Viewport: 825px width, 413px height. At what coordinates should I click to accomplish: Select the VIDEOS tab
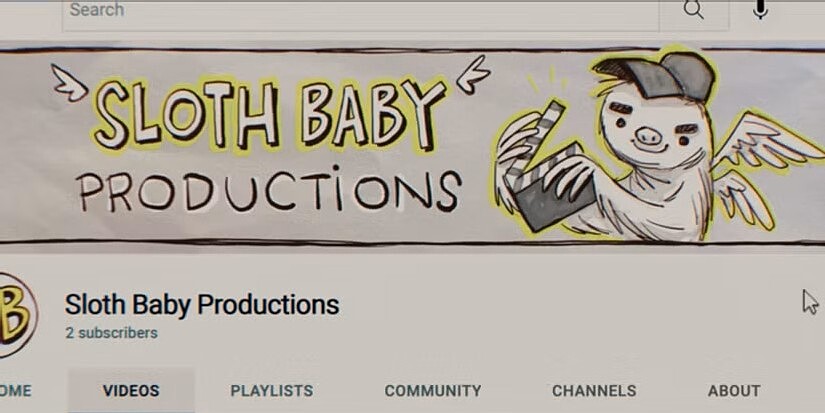point(131,390)
